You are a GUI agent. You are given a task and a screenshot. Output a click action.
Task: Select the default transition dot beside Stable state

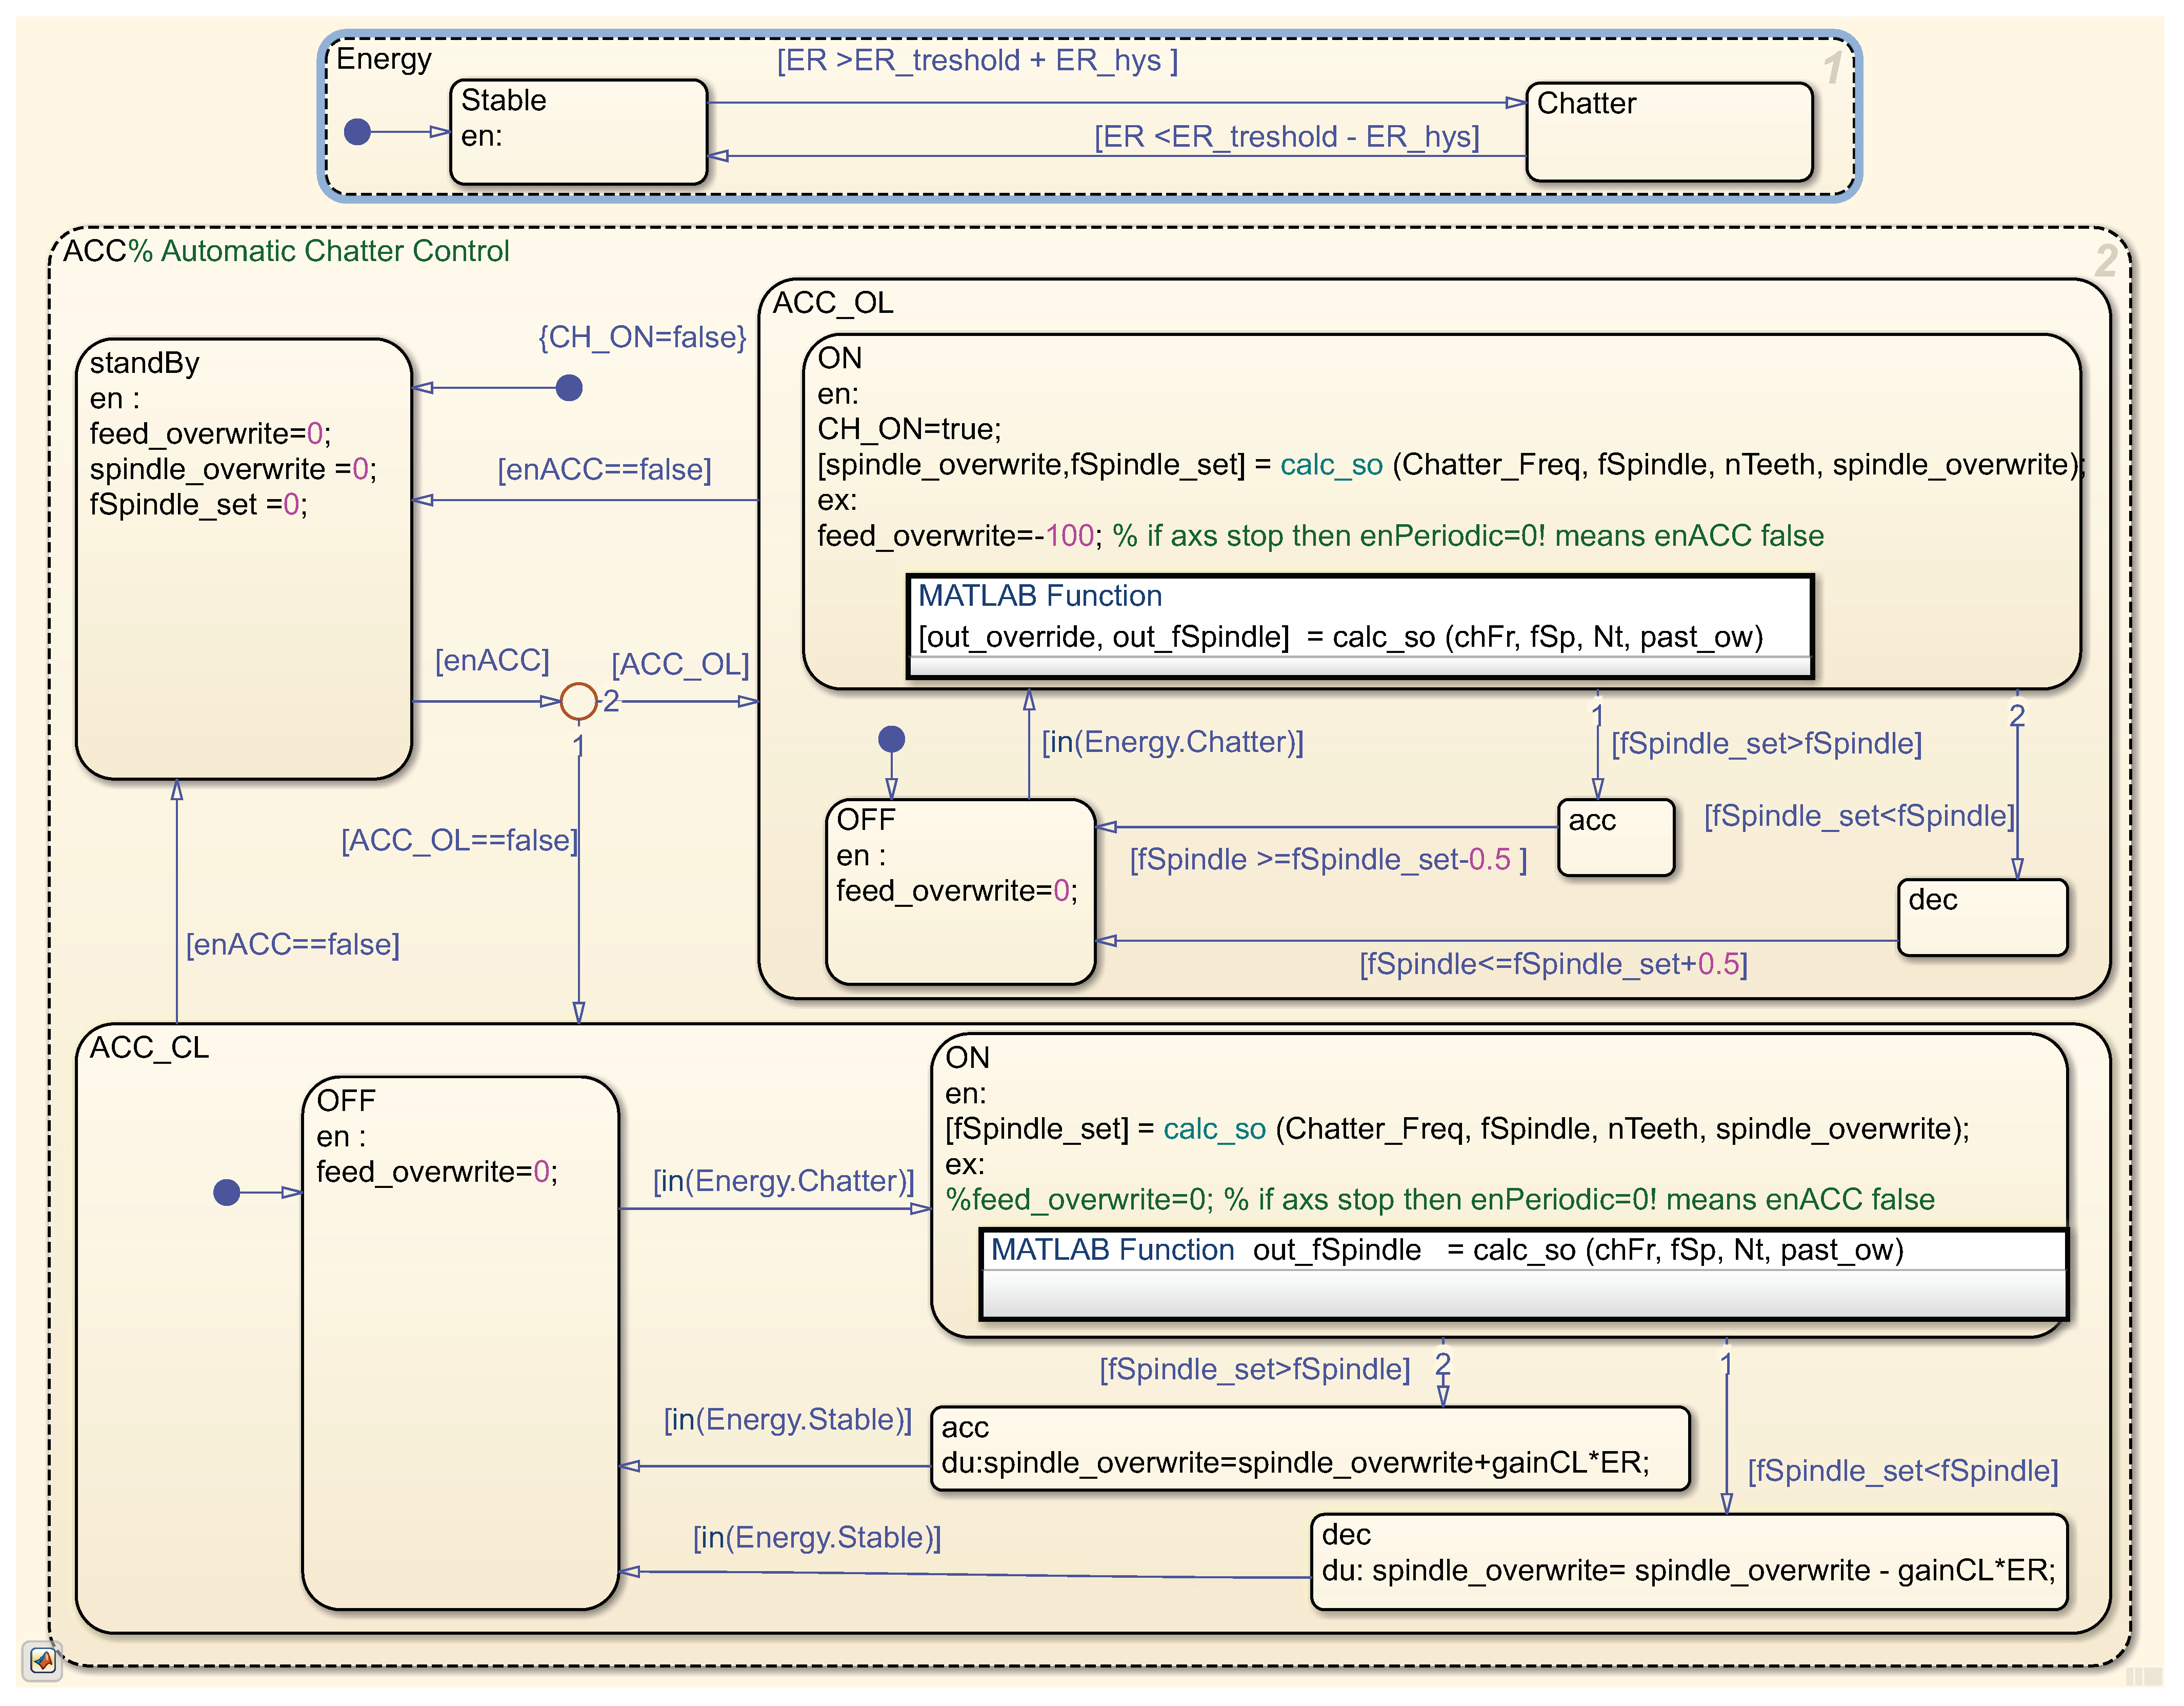pyautogui.click(x=357, y=131)
